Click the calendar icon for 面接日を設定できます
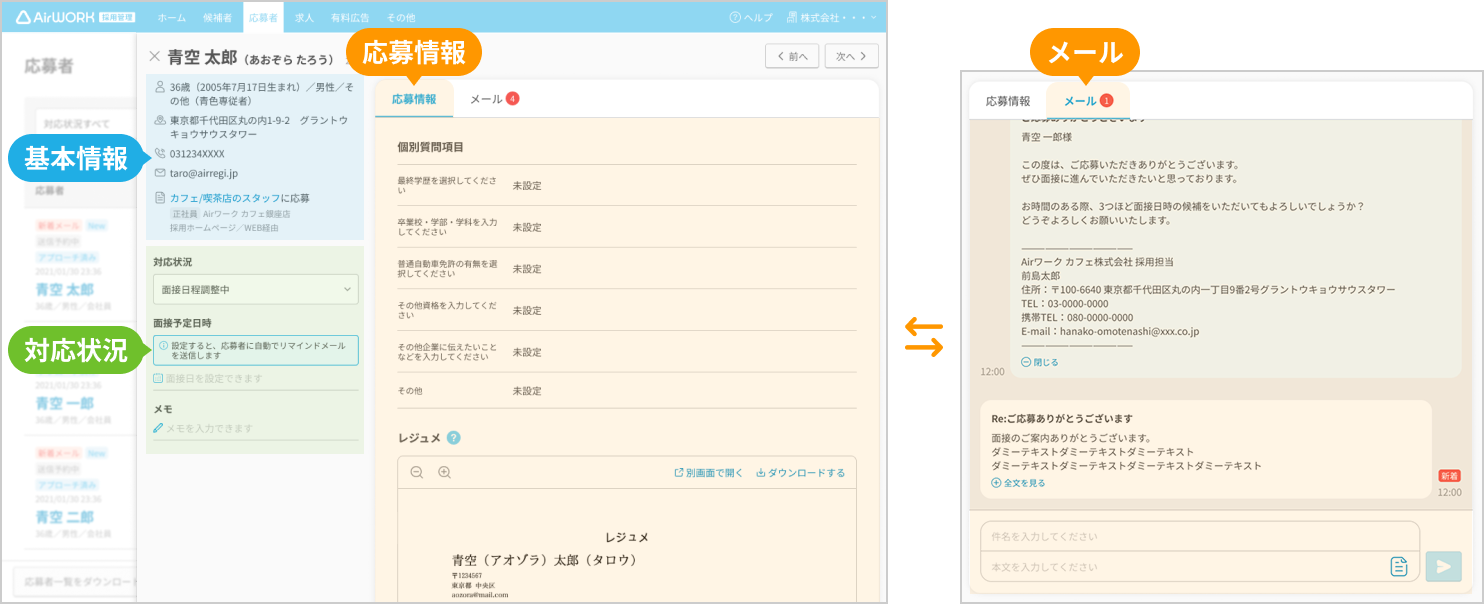 (158, 379)
